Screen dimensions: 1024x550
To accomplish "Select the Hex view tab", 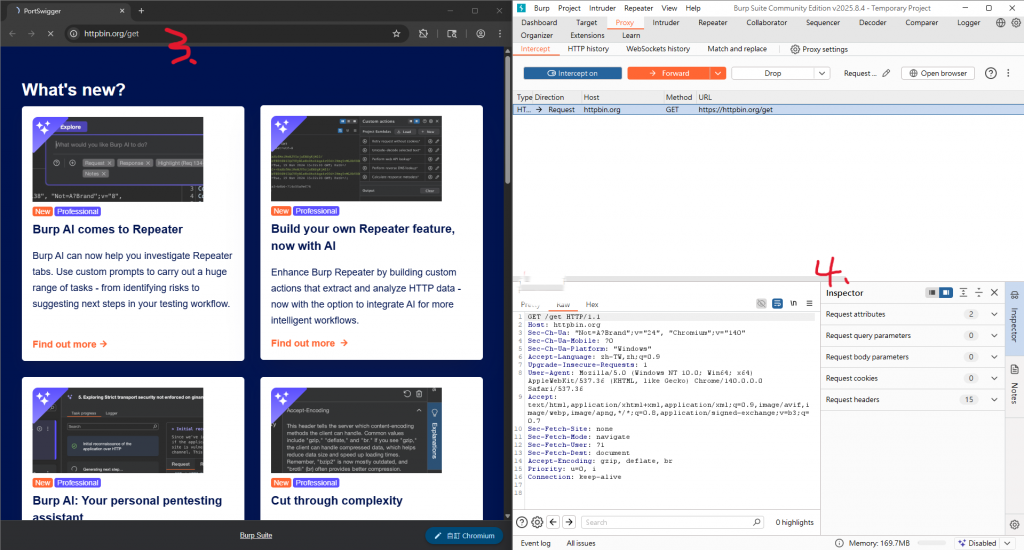I will click(592, 304).
